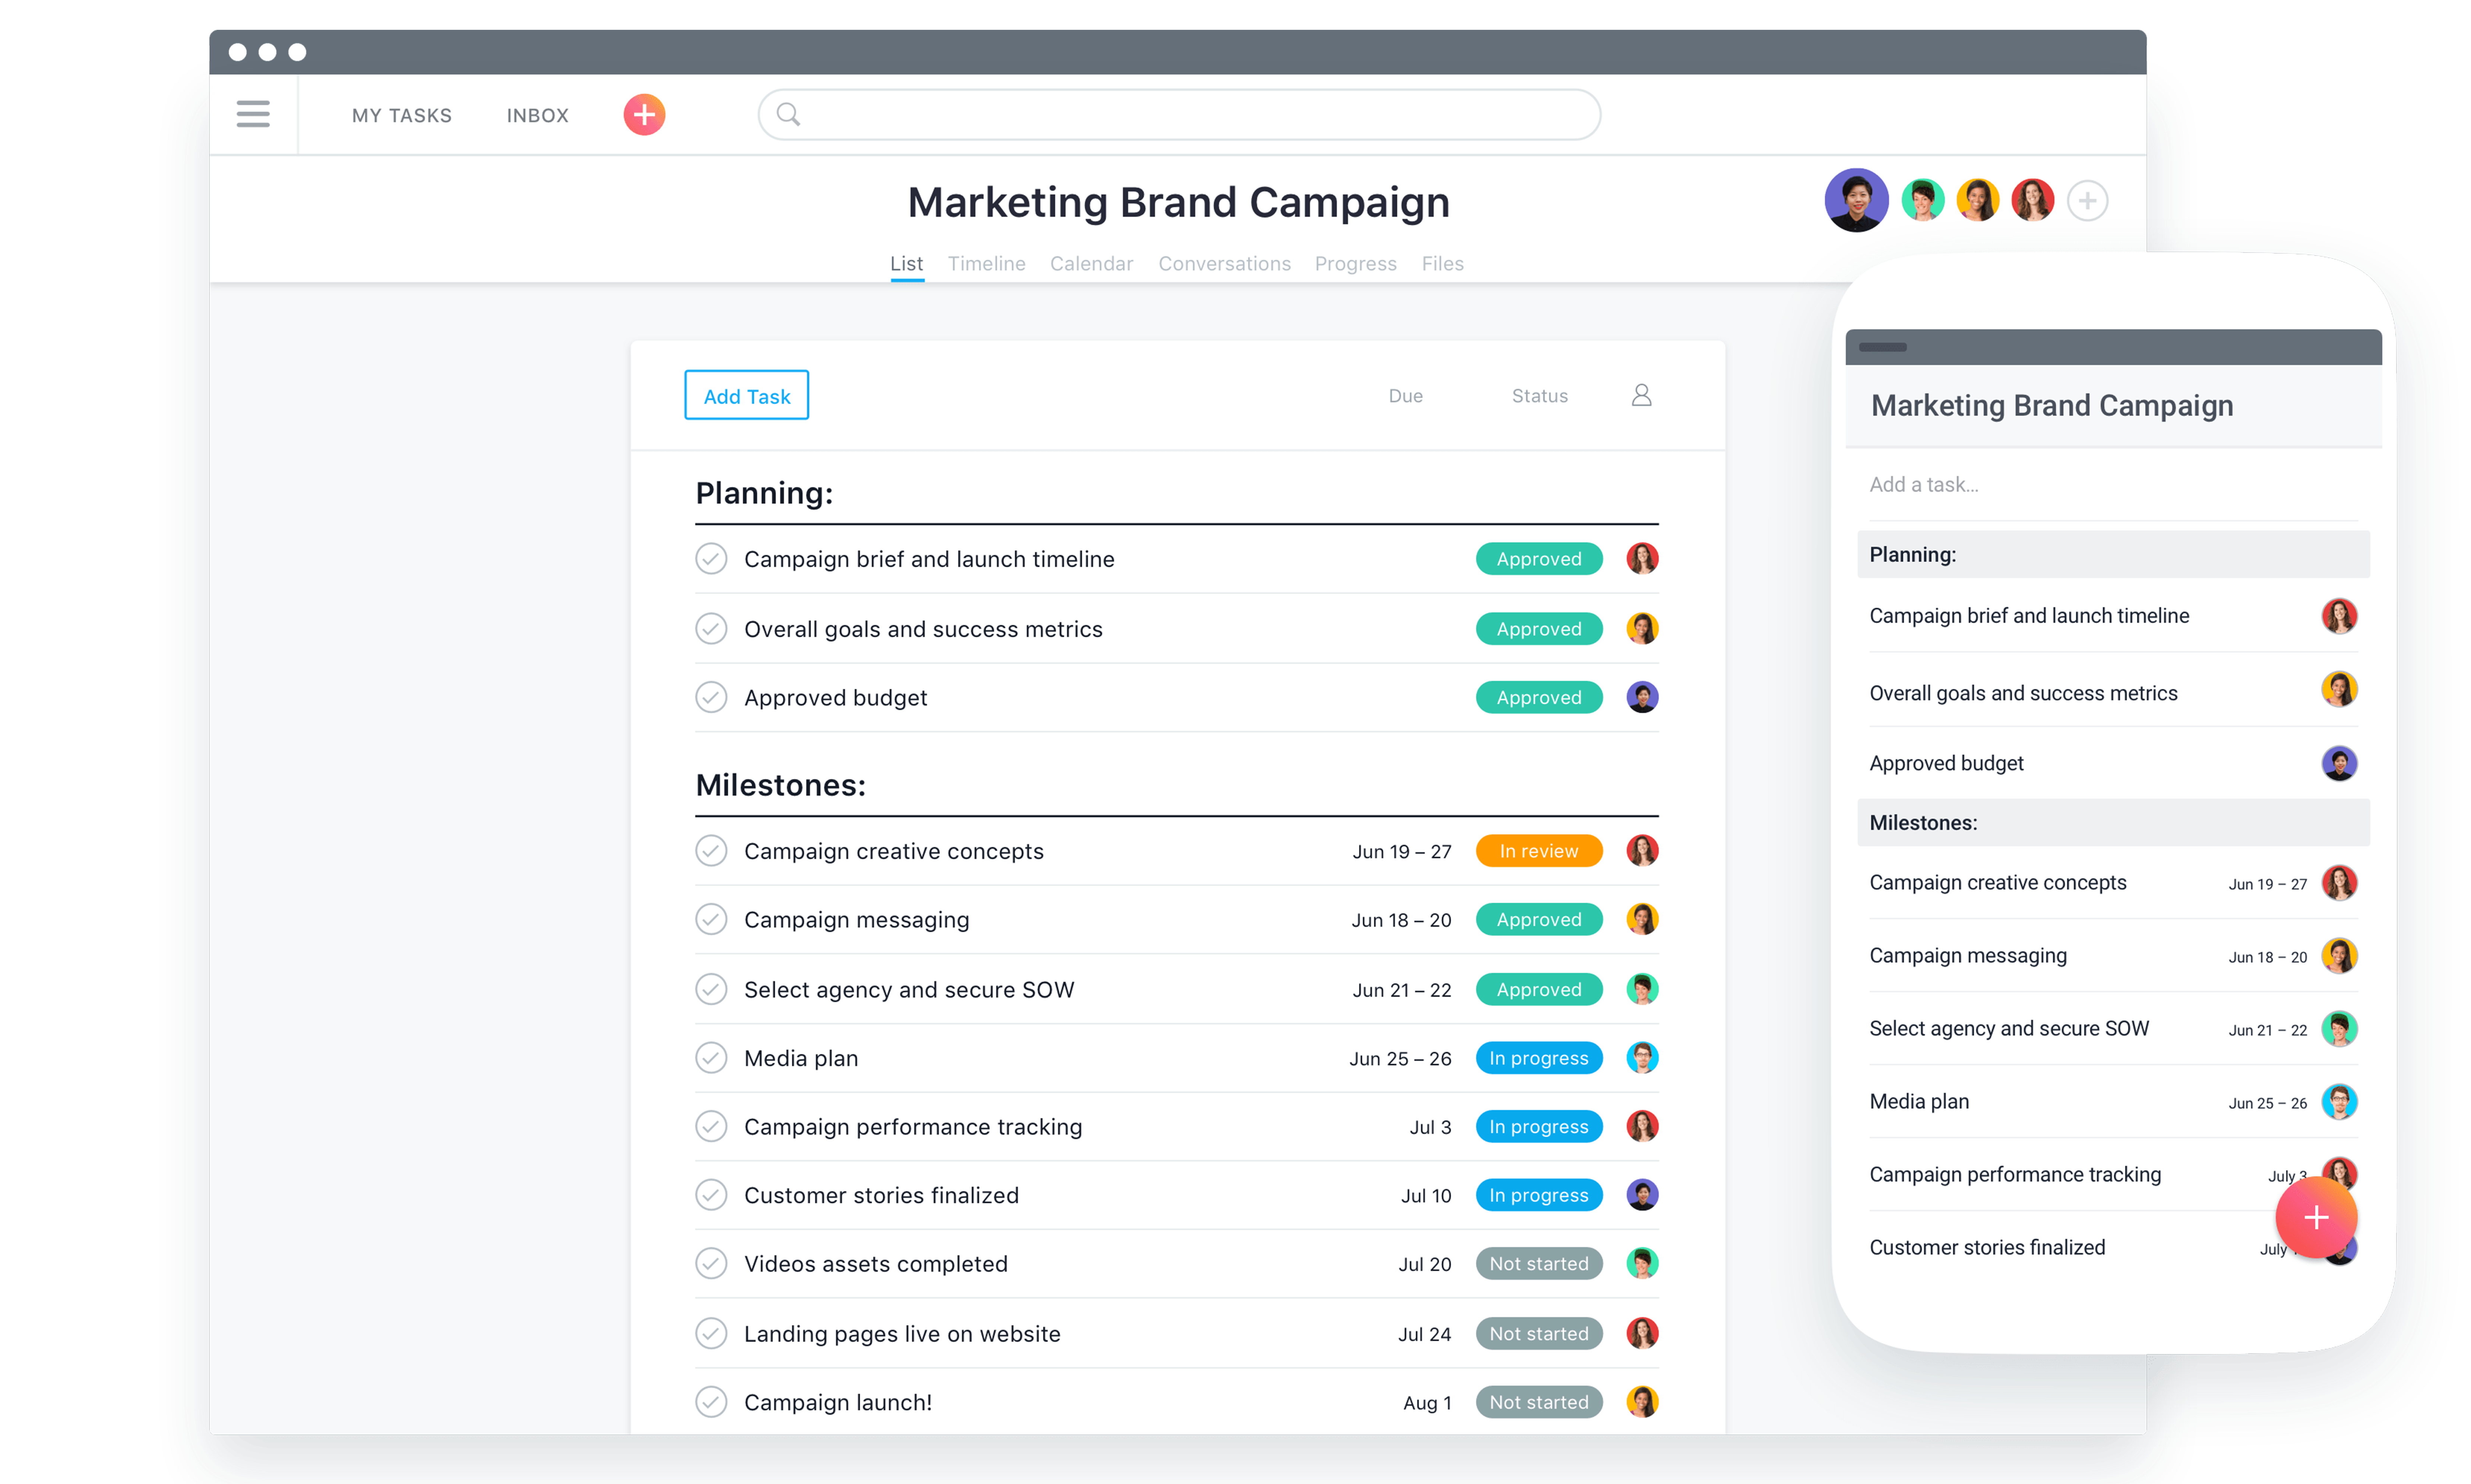Viewport: 2471px width, 1484px height.
Task: Mark Overall goals and success metrics complete
Action: point(711,628)
